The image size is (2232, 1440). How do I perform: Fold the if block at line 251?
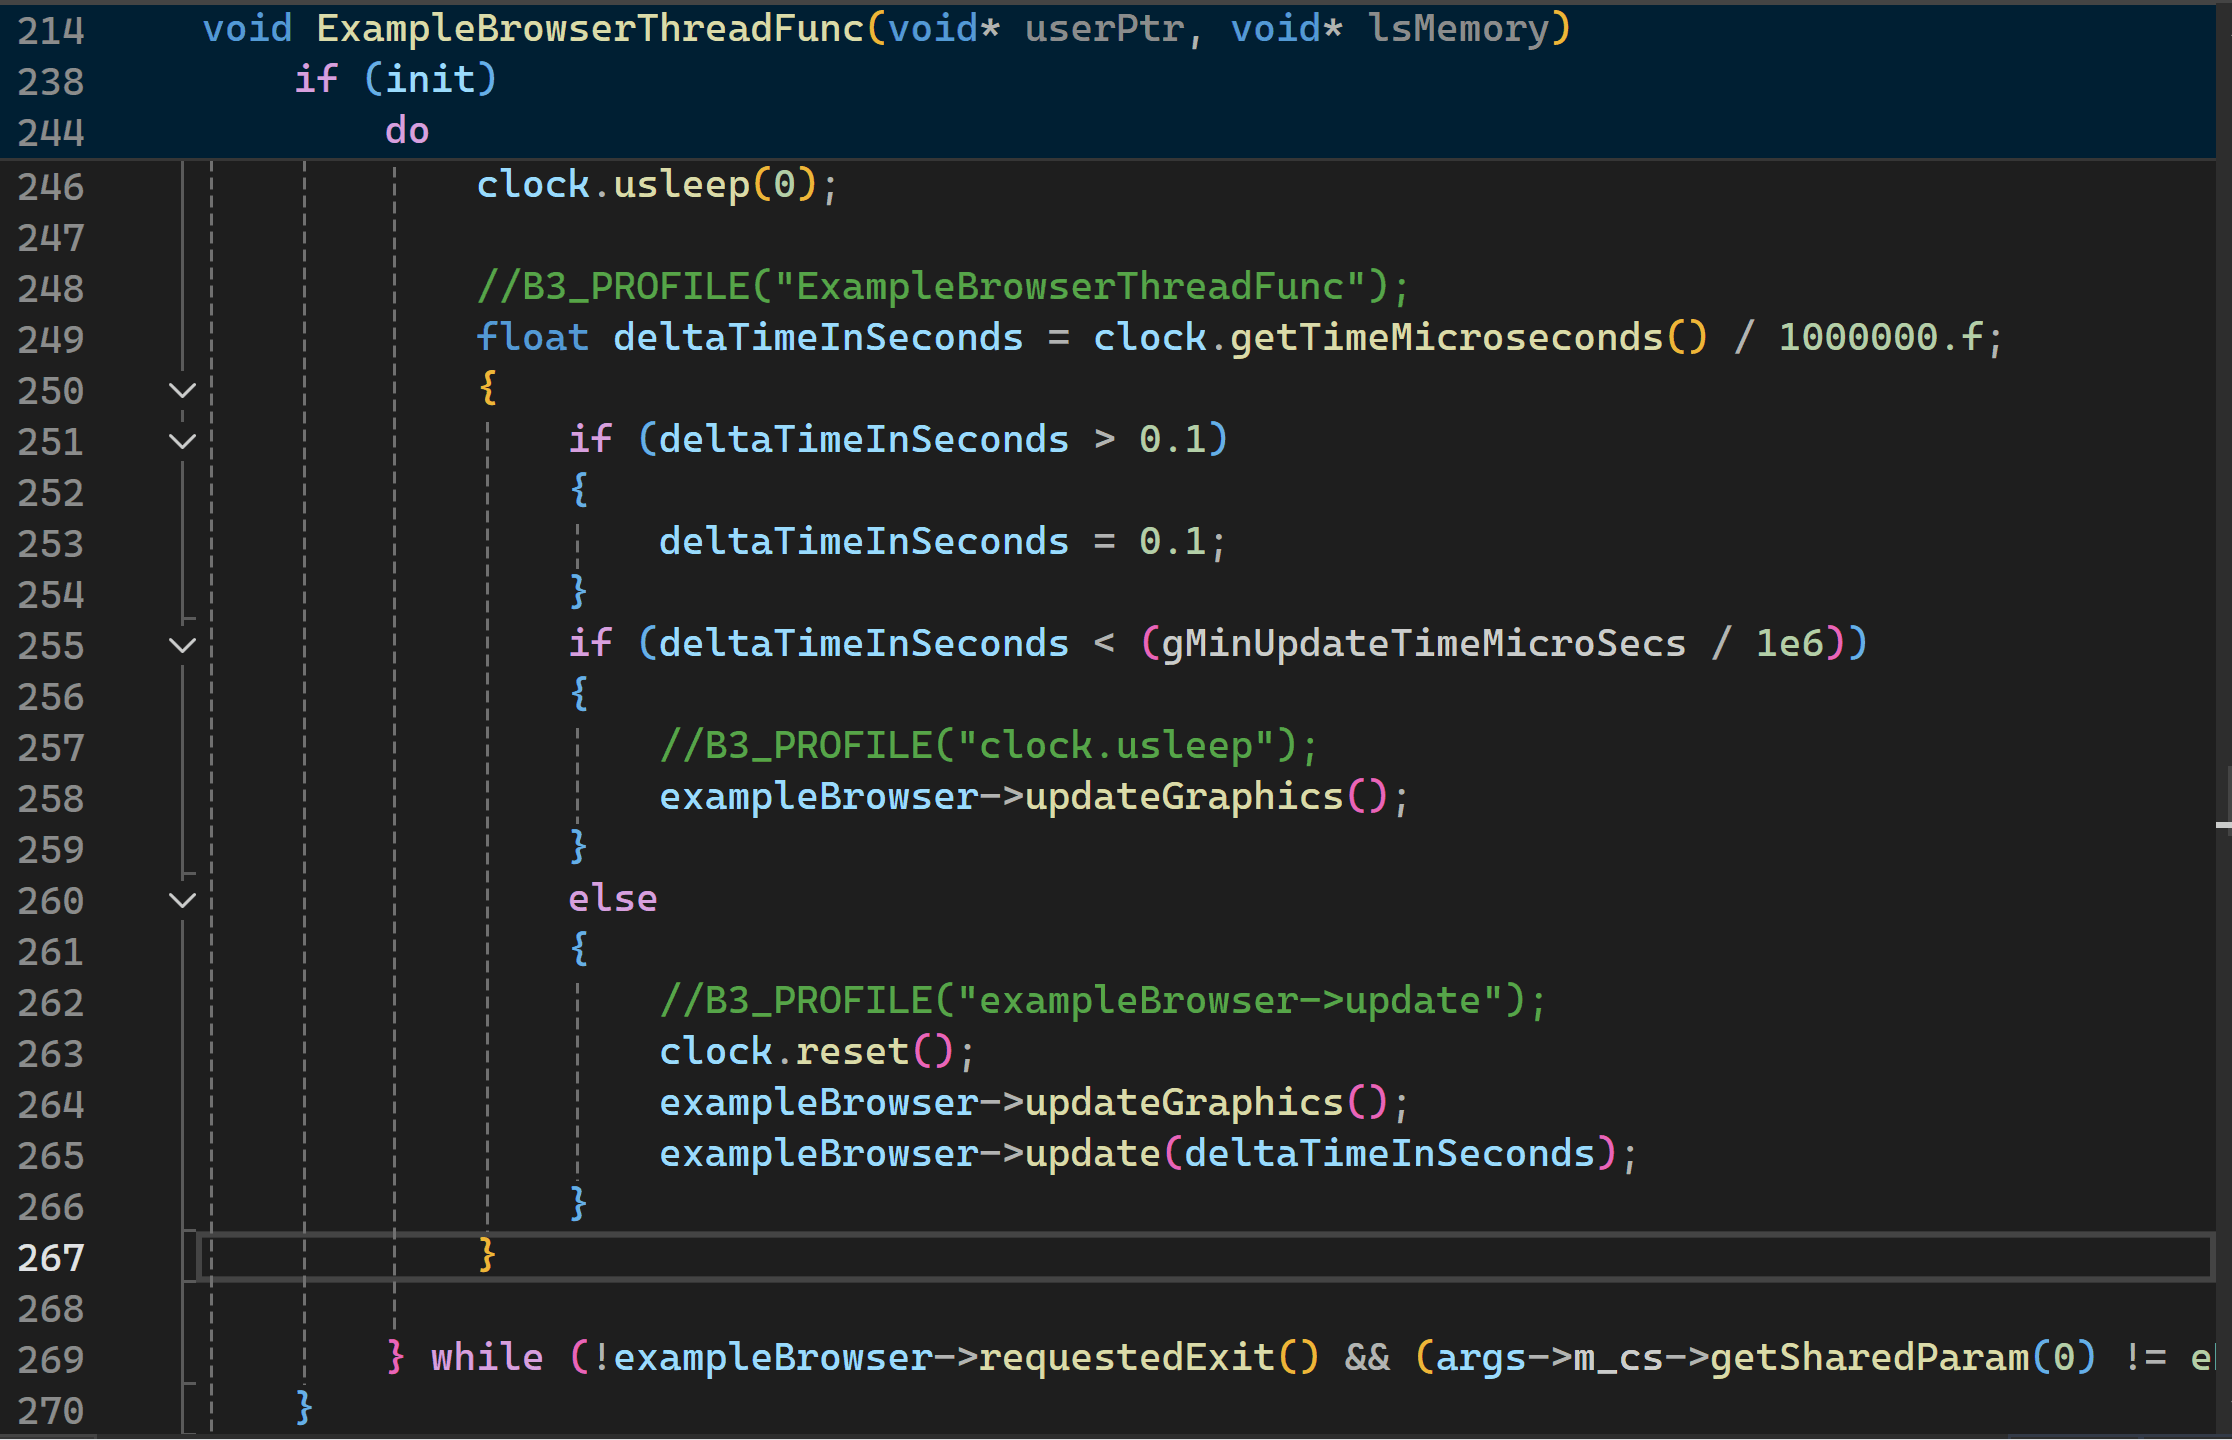[182, 442]
